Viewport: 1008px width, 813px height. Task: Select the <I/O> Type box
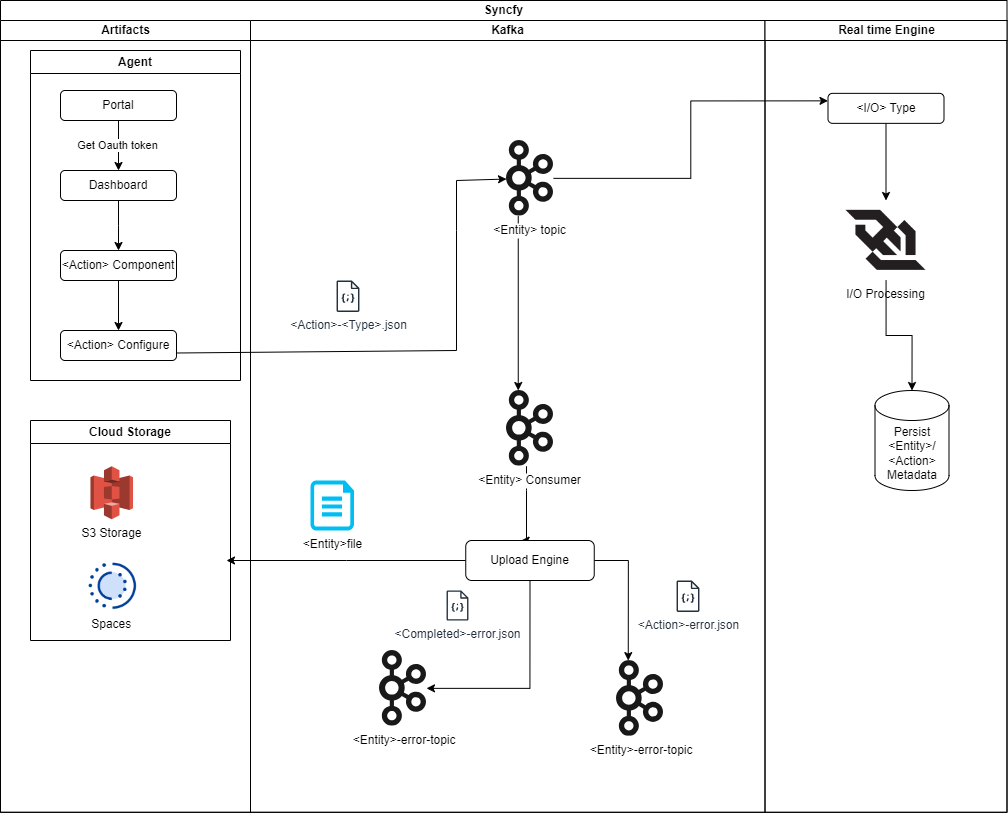click(886, 109)
